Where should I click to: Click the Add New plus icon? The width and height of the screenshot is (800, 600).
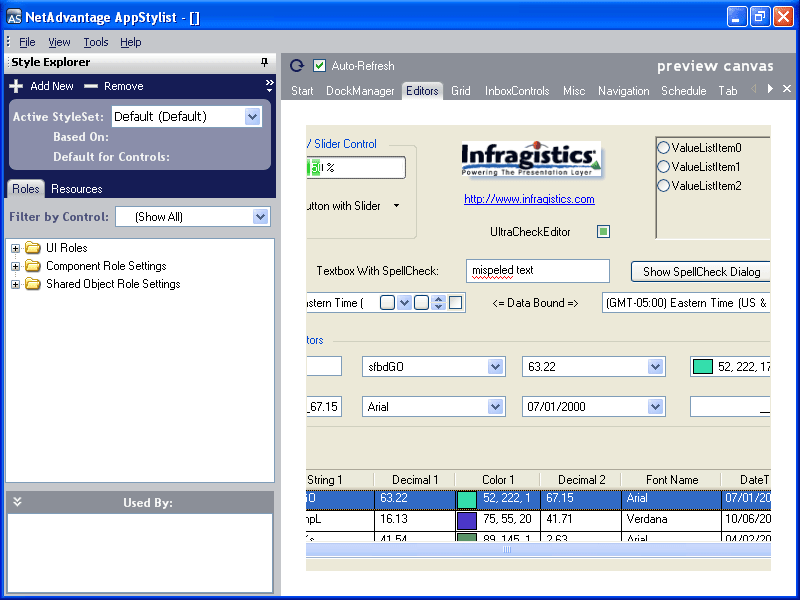(x=15, y=86)
